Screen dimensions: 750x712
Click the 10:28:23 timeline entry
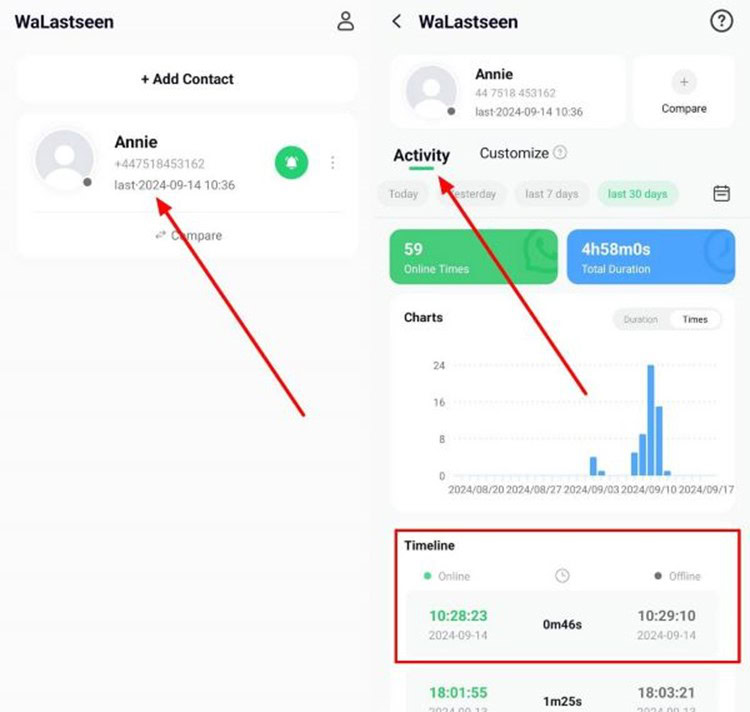562,624
